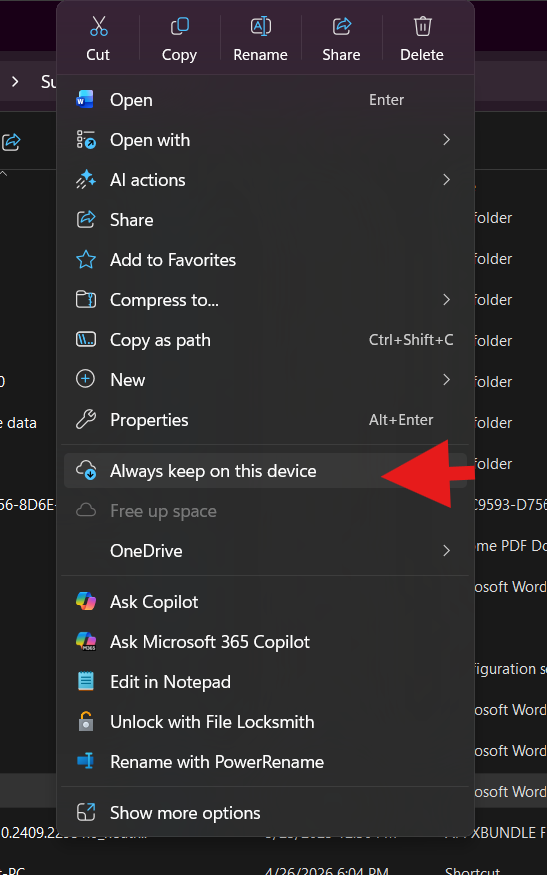This screenshot has width=547, height=875.
Task: Click the Microsoft 365 Copilot icon
Action: [85, 642]
